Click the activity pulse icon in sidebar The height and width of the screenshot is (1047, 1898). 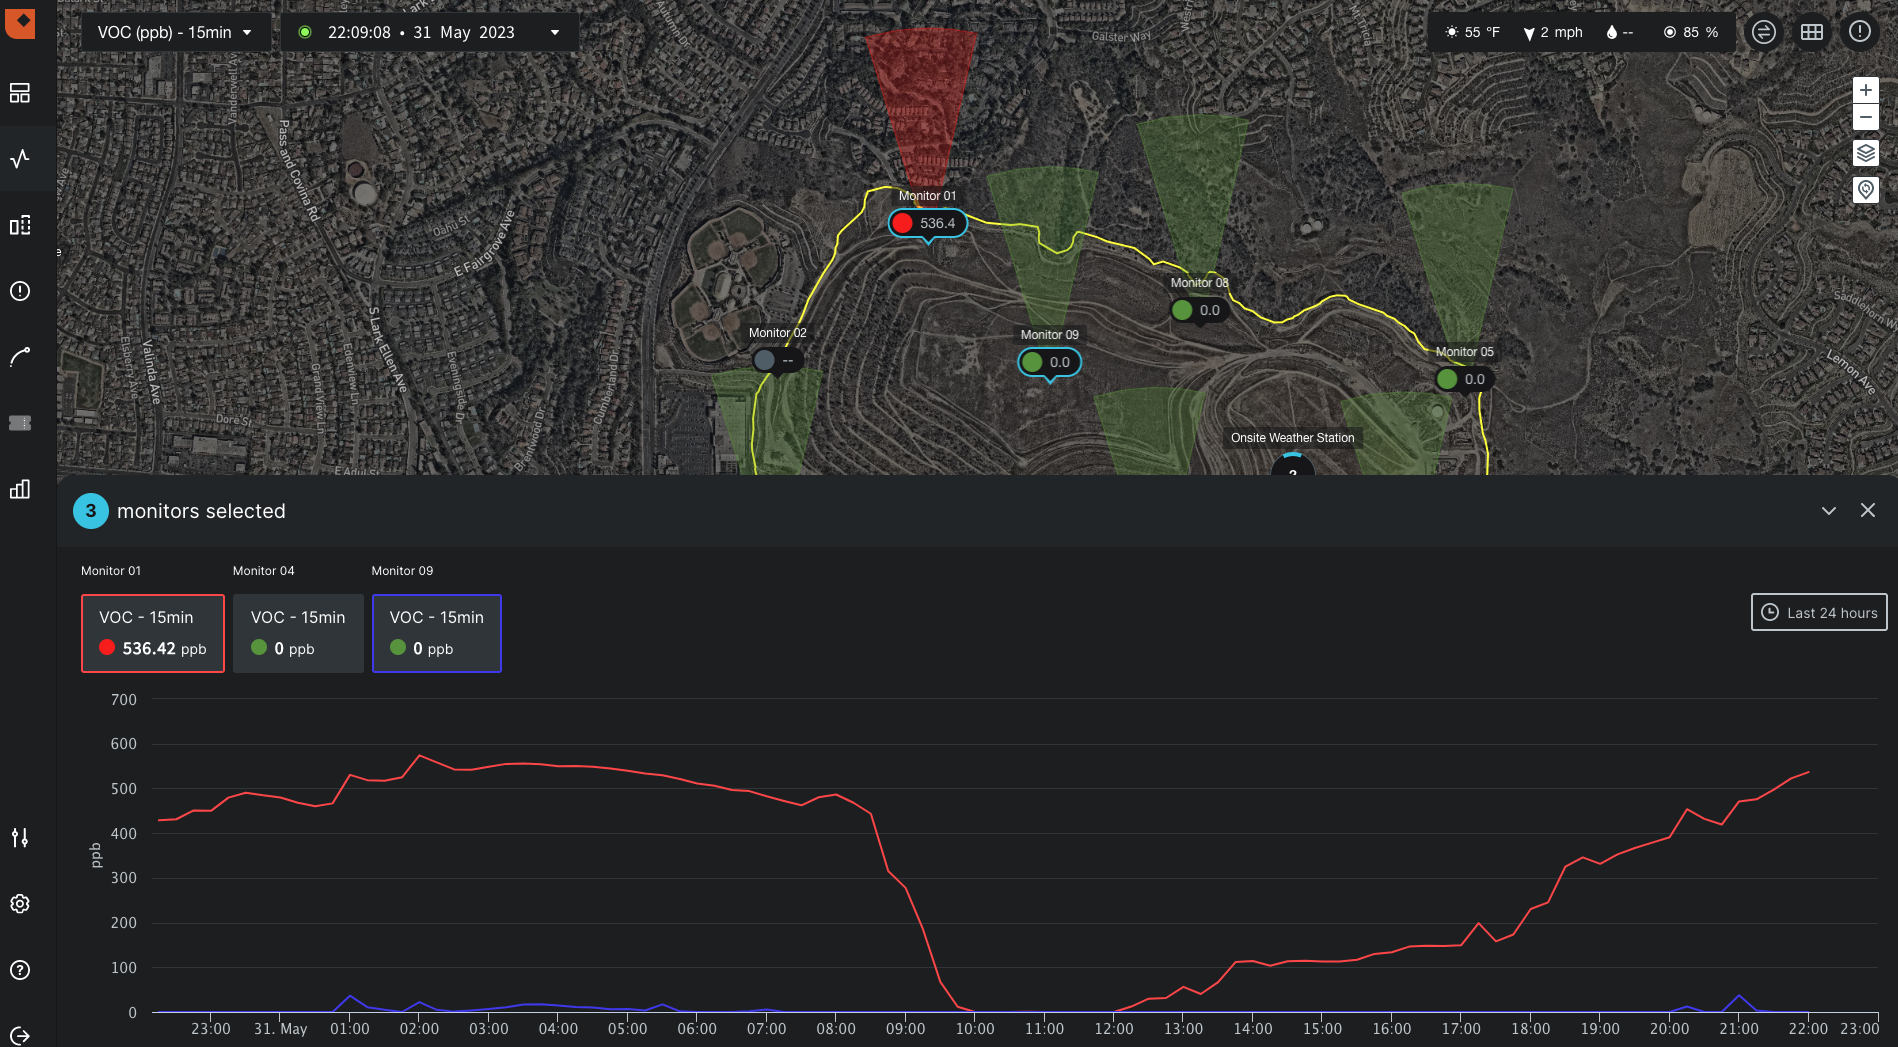(20, 159)
